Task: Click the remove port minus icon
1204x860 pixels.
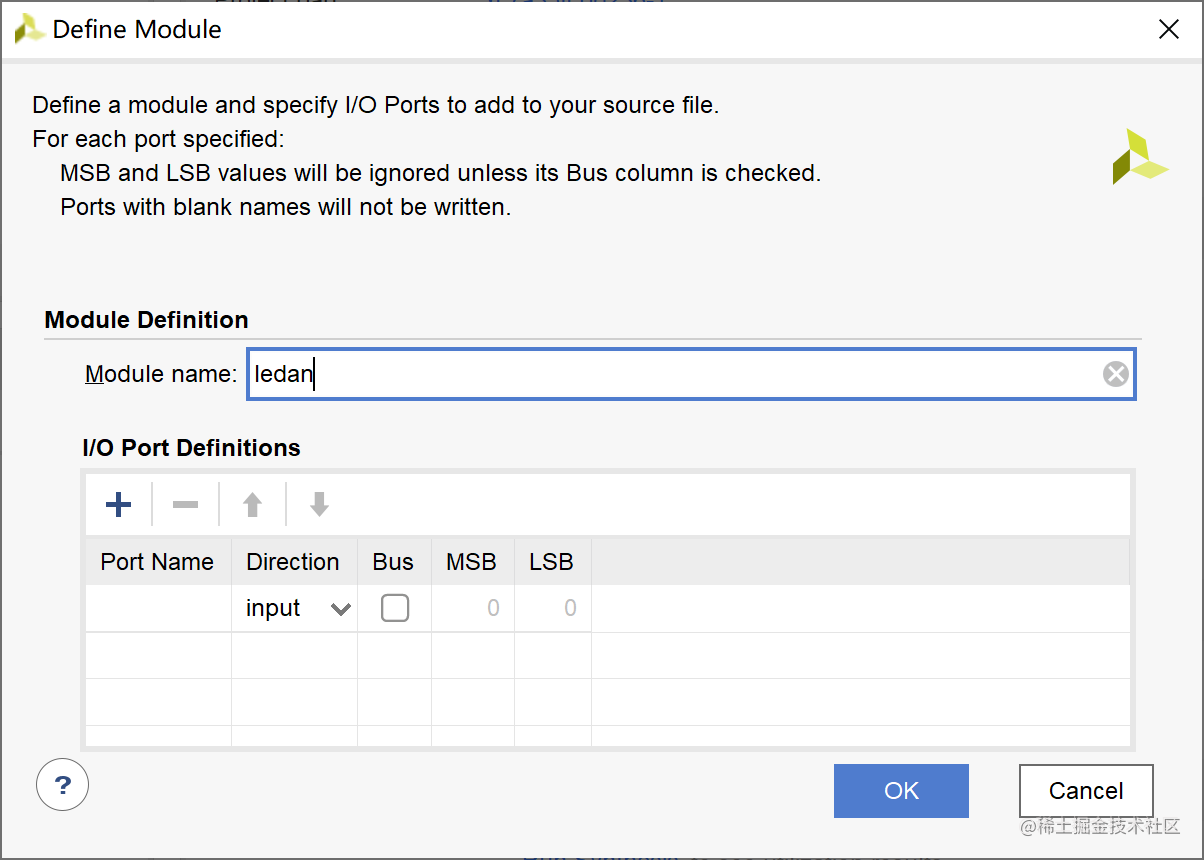Action: [185, 505]
